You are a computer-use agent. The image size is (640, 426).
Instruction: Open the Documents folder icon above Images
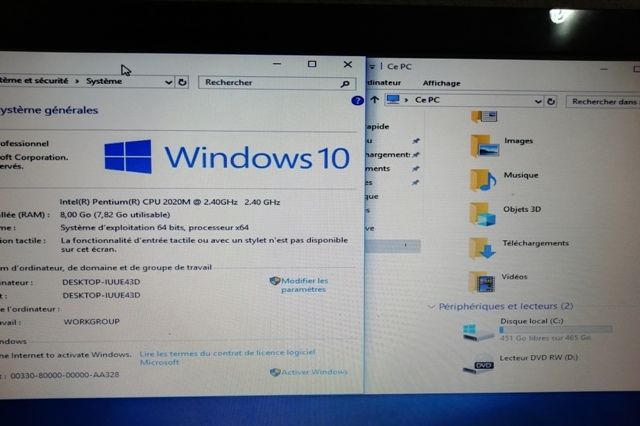pyautogui.click(x=484, y=117)
